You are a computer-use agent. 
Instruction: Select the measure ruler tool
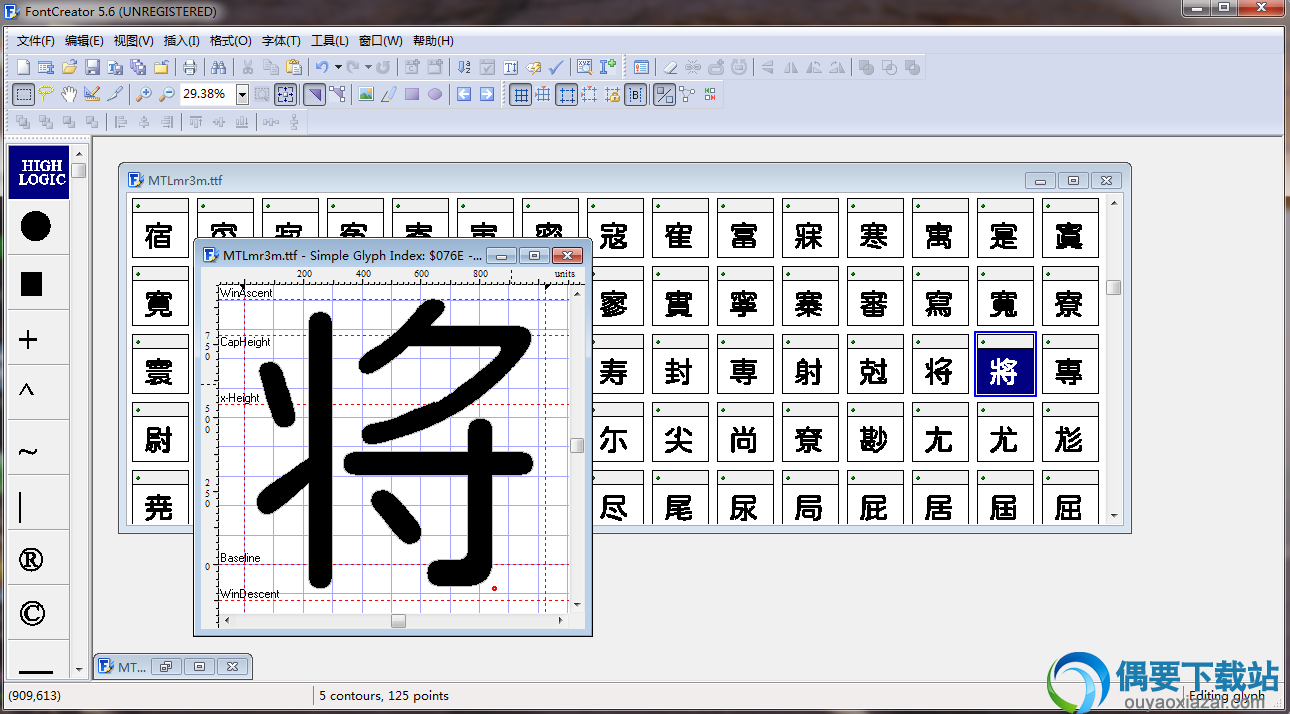point(92,94)
